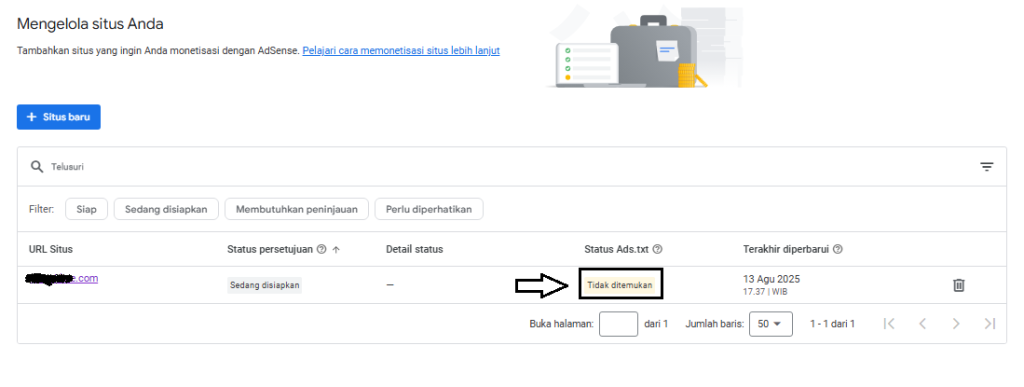
Task: Delete the site using the trash icon
Action: point(959,285)
